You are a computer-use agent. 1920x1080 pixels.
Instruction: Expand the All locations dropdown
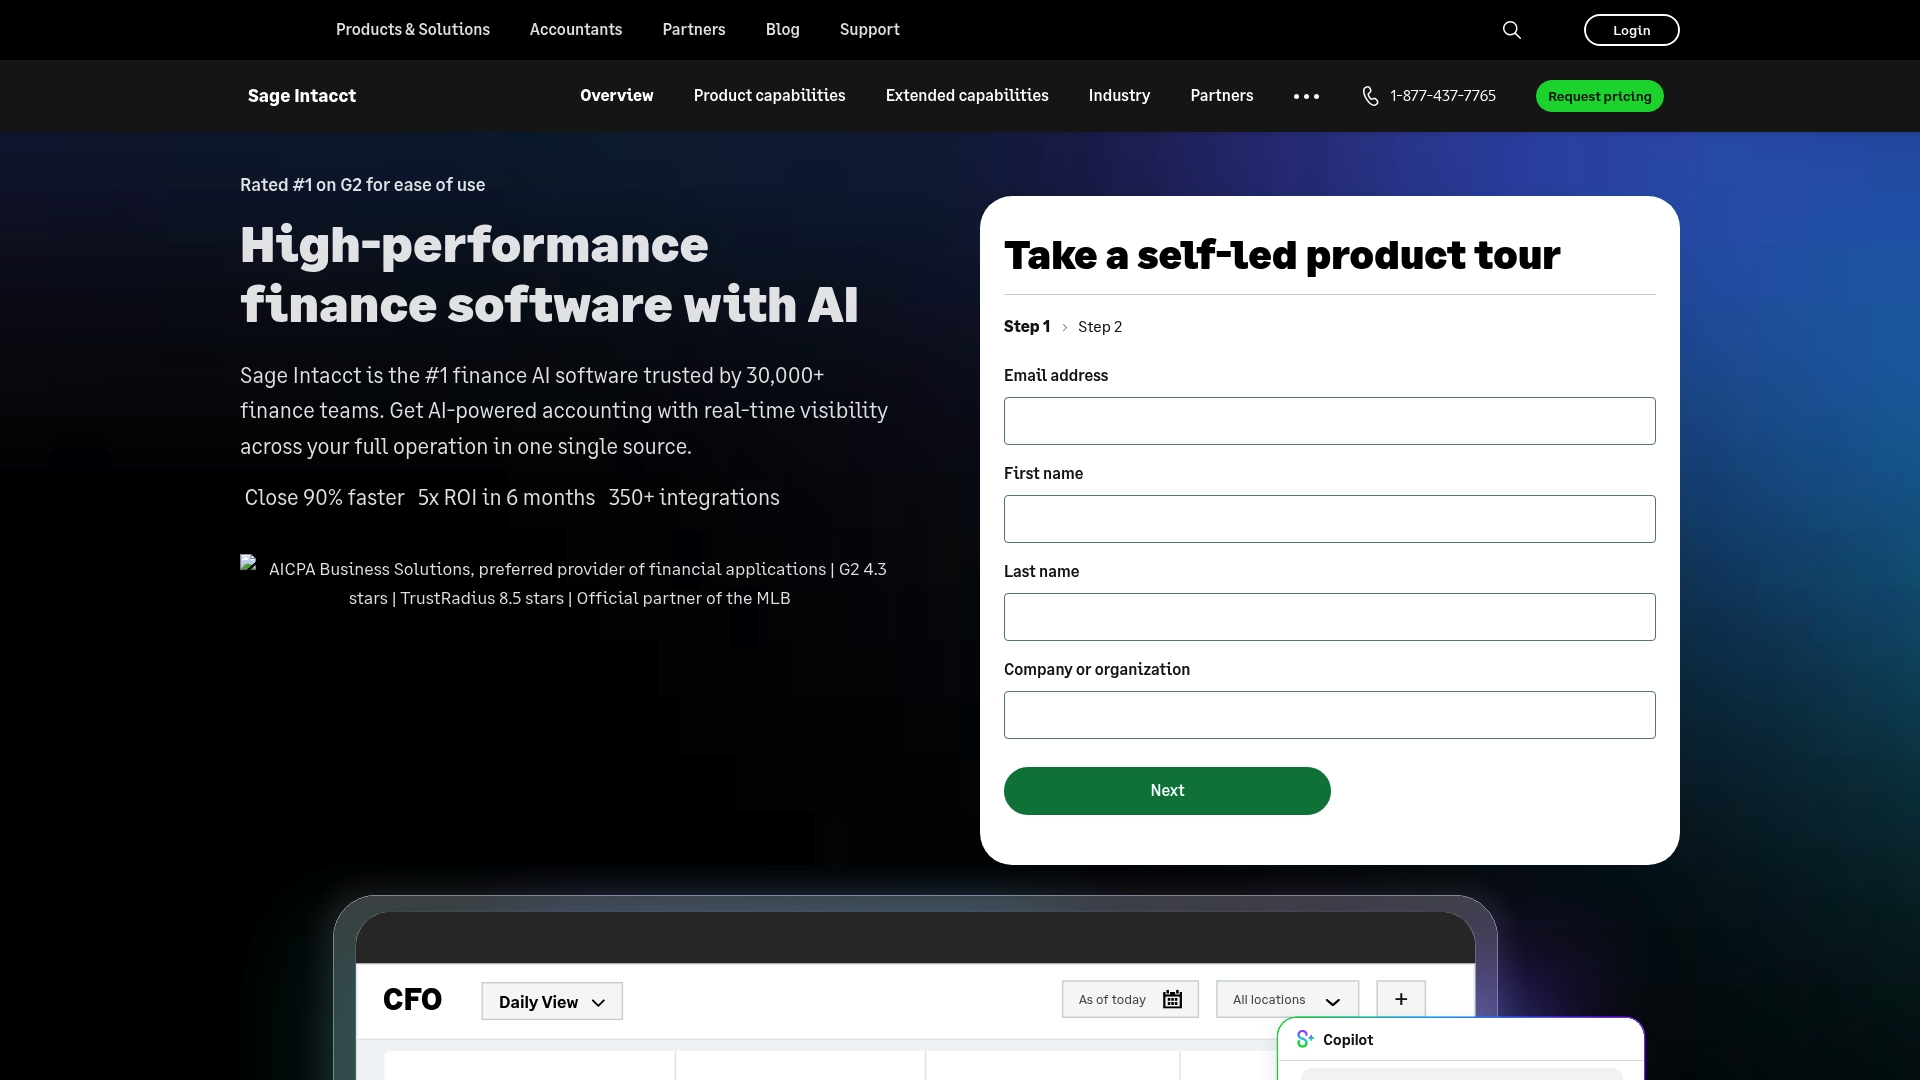tap(1286, 999)
